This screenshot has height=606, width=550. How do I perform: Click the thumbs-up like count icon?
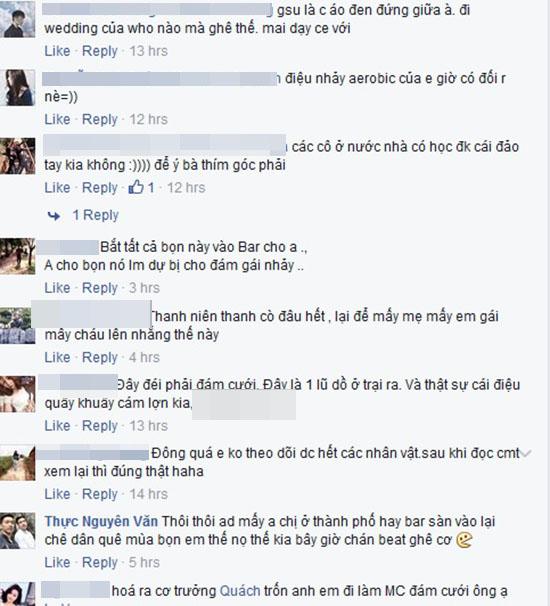pos(136,187)
